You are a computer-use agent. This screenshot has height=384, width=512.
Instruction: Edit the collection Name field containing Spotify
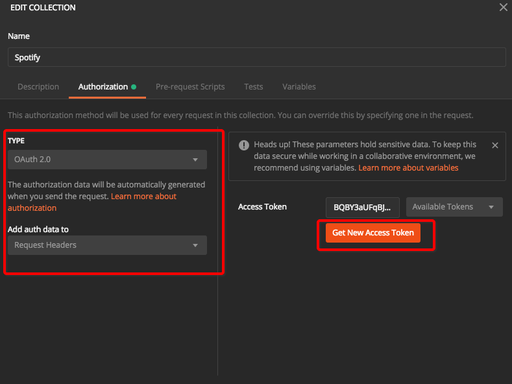[257, 57]
